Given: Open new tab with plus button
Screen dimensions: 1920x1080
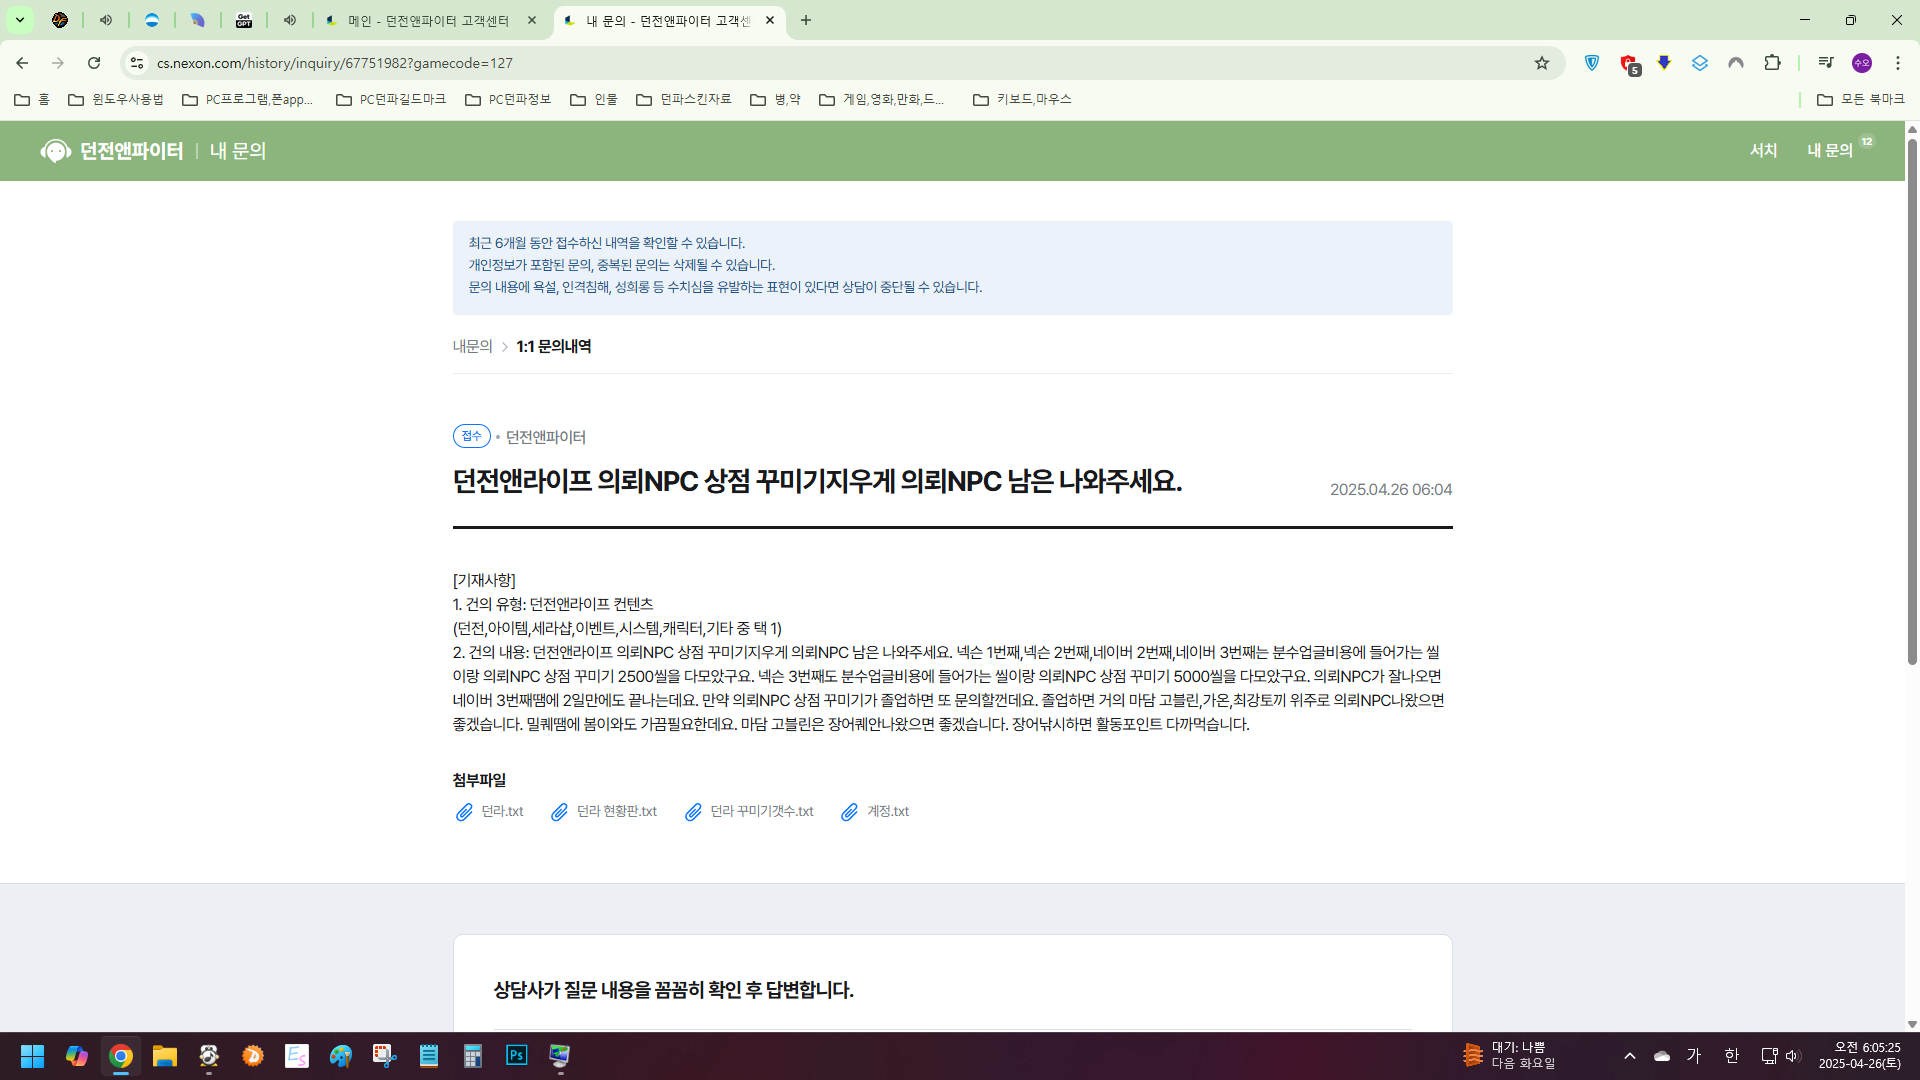Looking at the screenshot, I should point(806,20).
